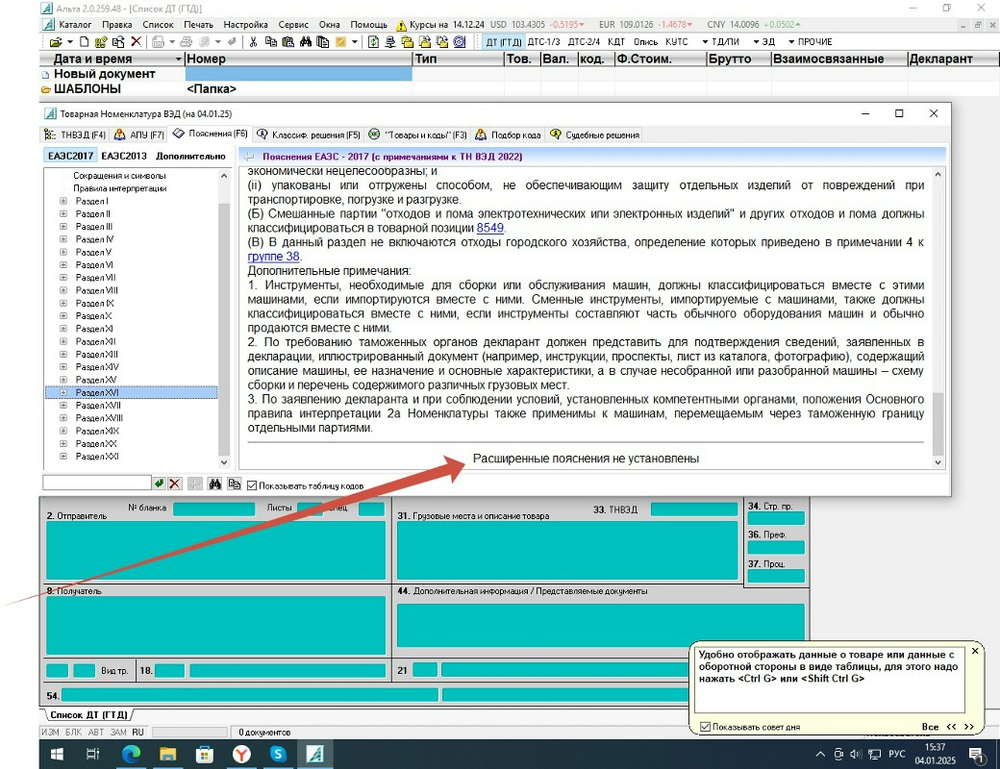Click the binoculars find icon in main toolbar

click(x=305, y=42)
